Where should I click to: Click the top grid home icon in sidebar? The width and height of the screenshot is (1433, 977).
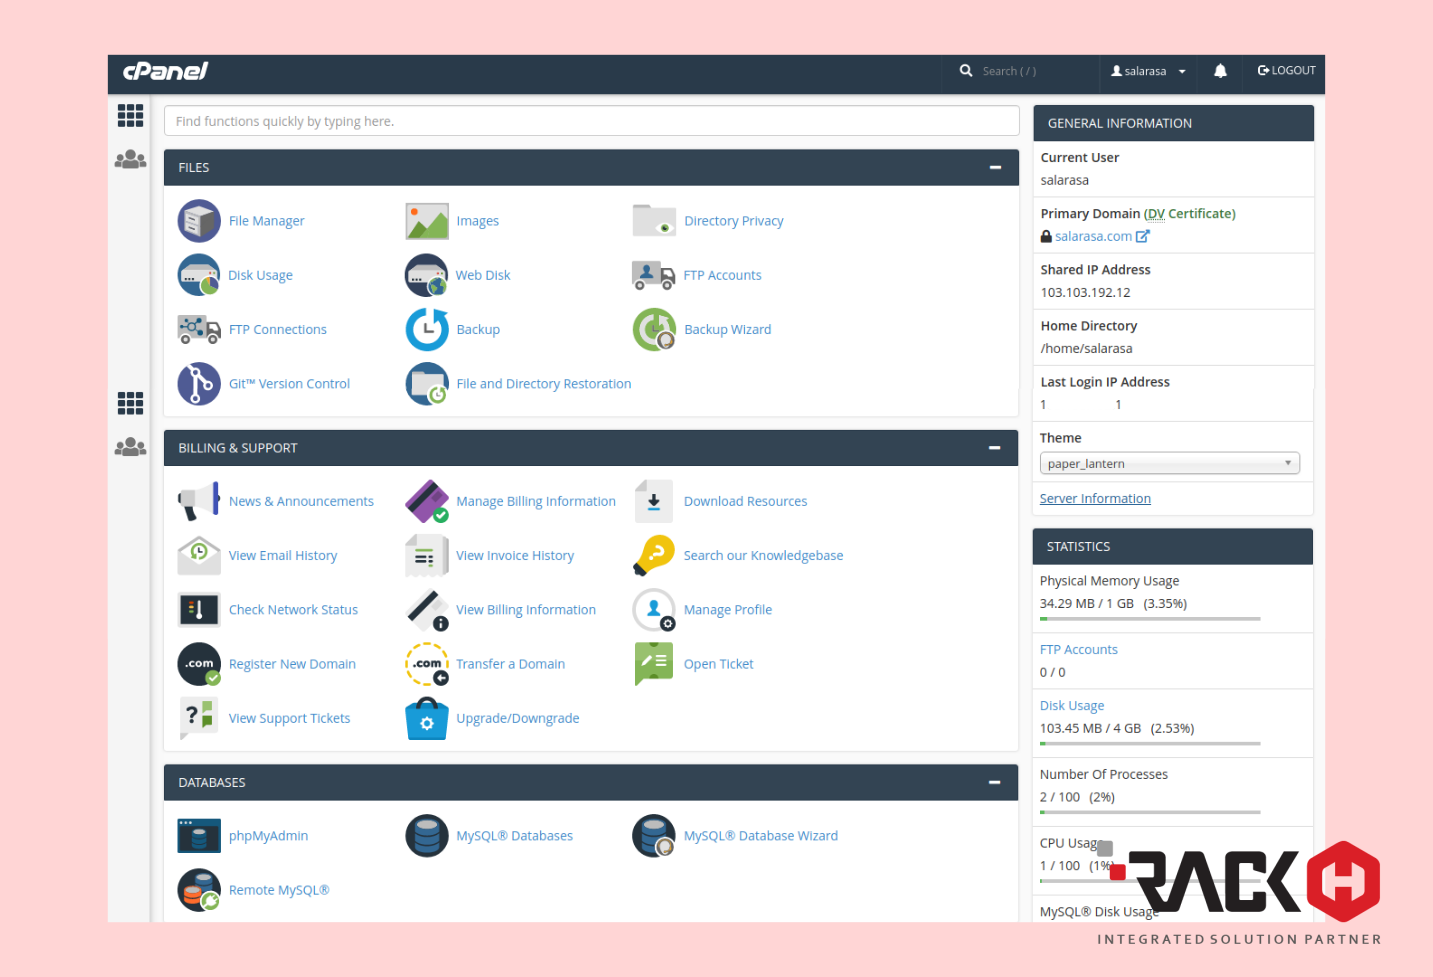coord(131,115)
